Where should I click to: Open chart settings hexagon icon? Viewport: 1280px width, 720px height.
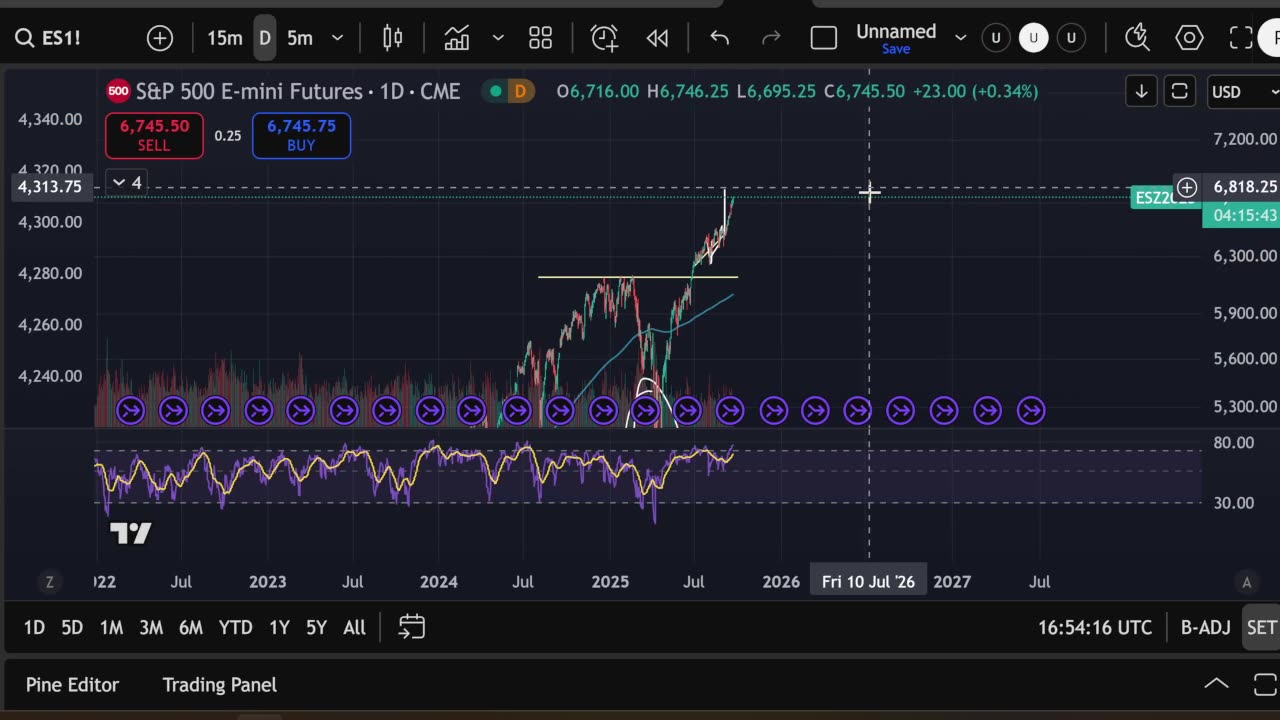pos(1189,38)
